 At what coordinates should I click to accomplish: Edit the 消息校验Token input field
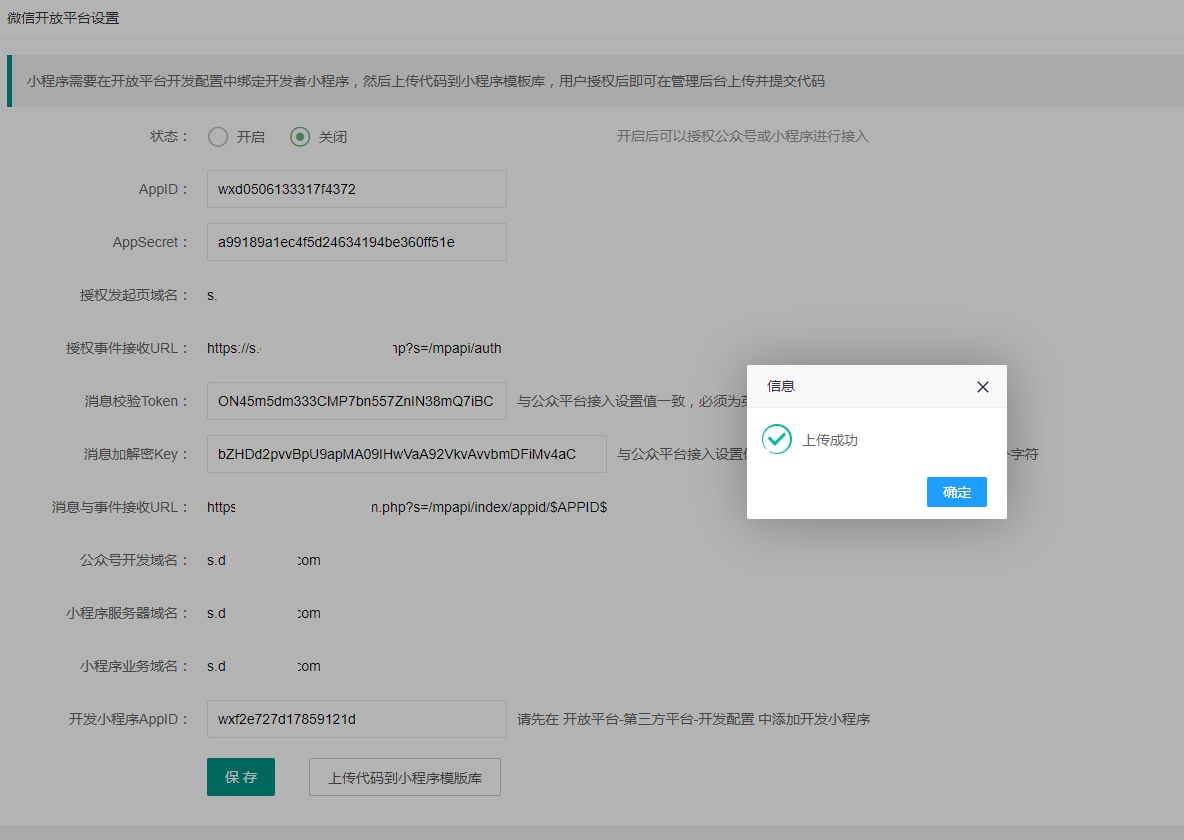click(x=356, y=401)
